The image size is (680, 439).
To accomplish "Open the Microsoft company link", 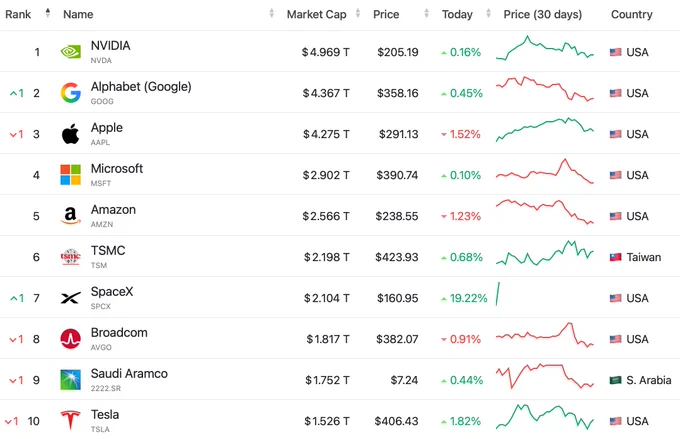I will coord(117,168).
